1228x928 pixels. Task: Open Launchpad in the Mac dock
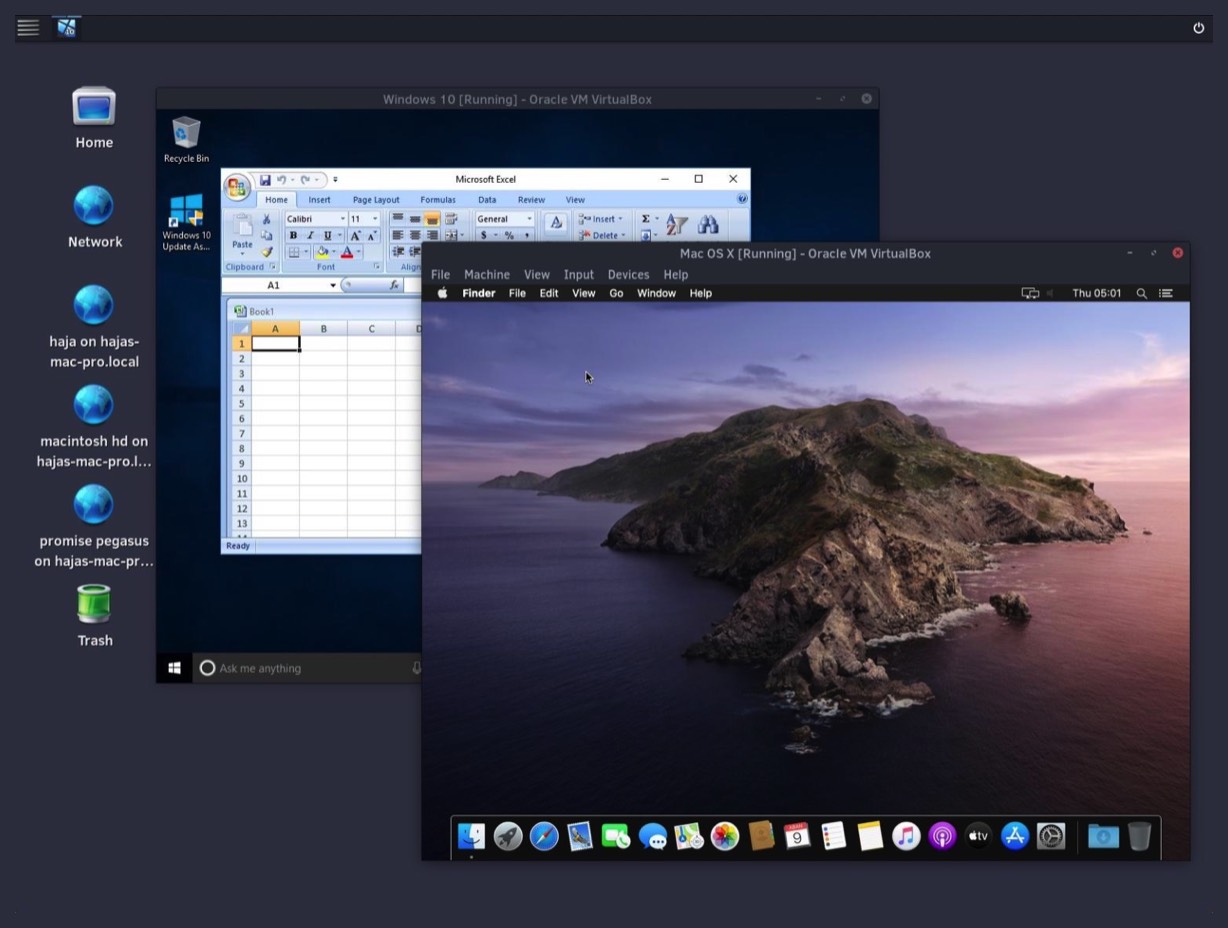pos(508,836)
